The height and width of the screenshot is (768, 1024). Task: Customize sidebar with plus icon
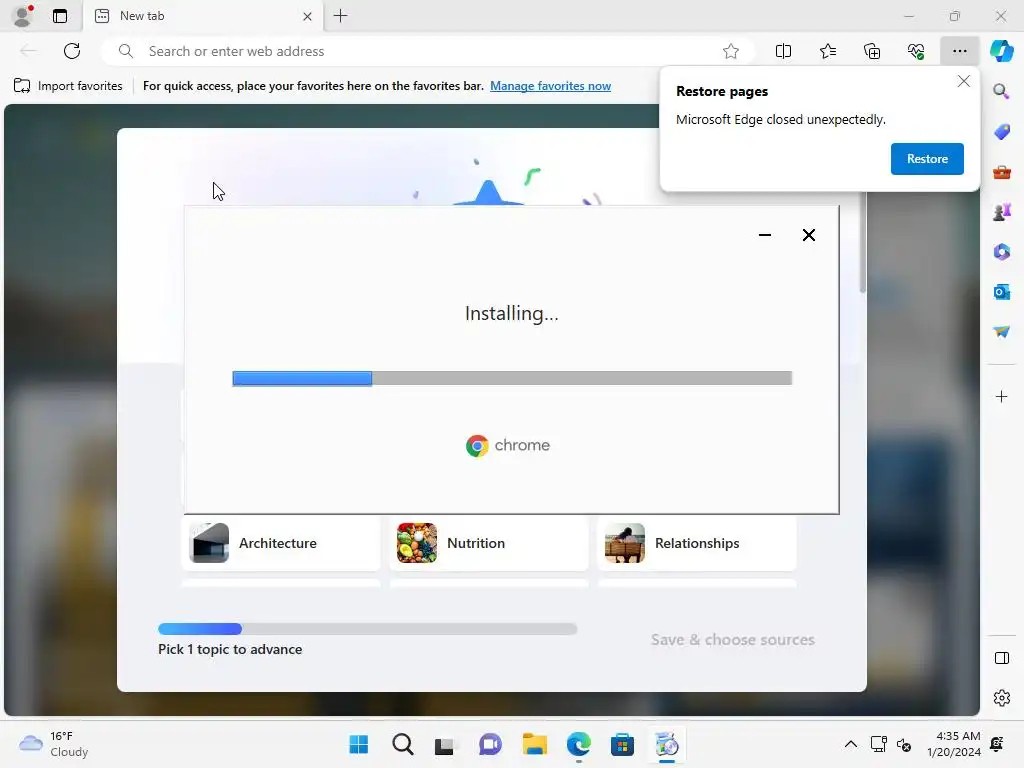[1001, 396]
